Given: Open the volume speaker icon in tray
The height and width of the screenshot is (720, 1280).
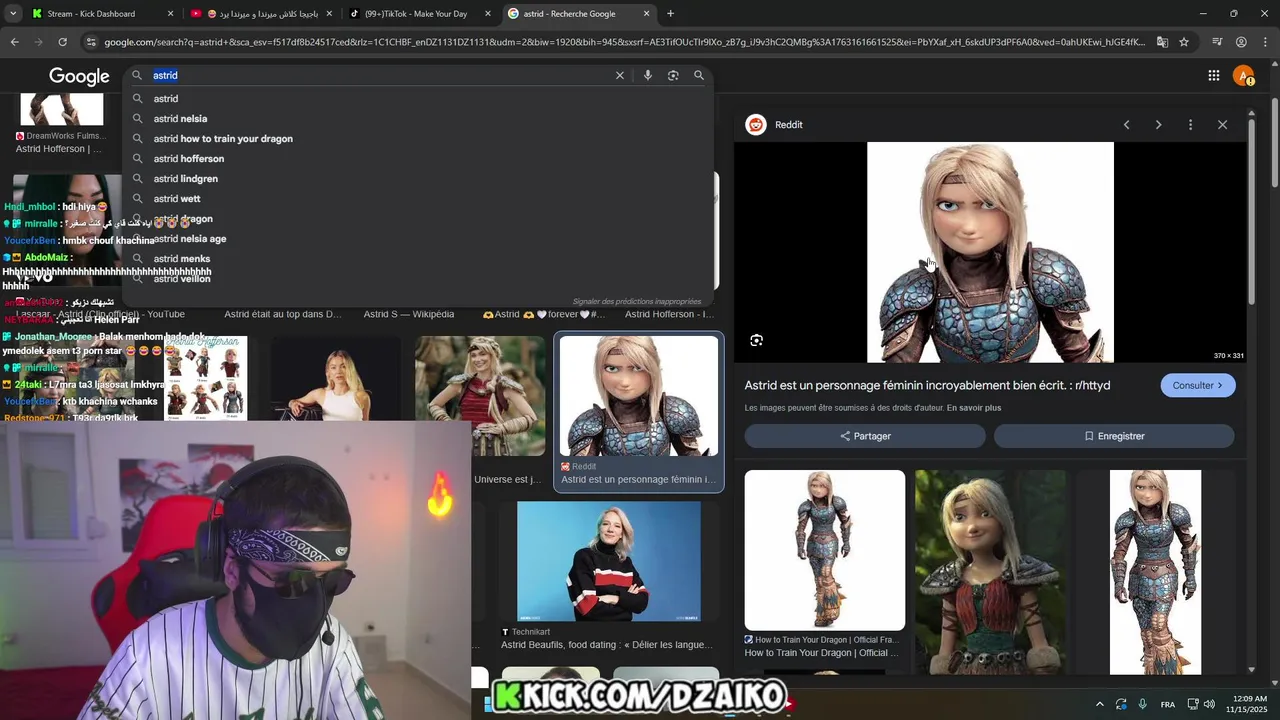Looking at the screenshot, I should tap(1209, 704).
